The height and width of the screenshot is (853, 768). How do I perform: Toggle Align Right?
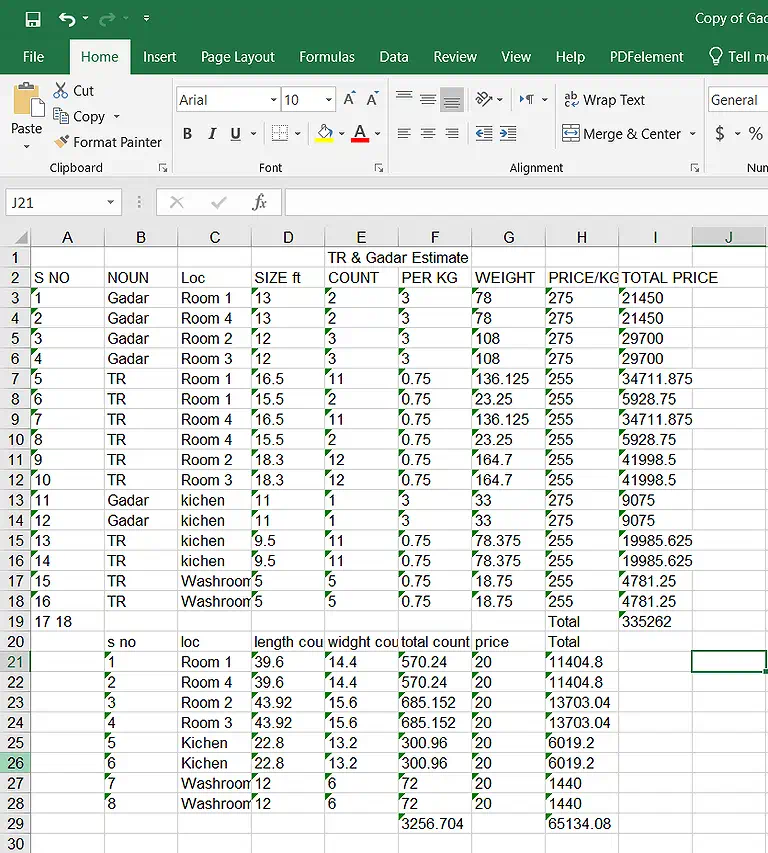coord(451,133)
